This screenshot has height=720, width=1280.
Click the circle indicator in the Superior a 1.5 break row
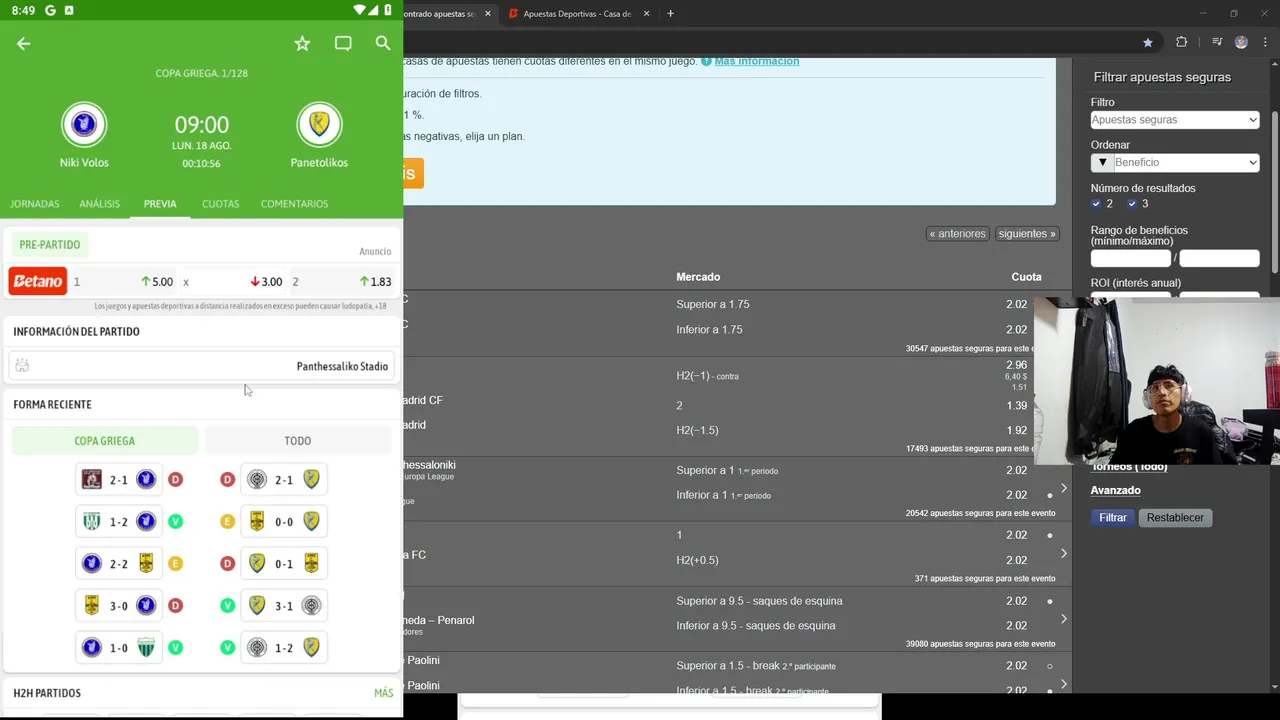1049,666
